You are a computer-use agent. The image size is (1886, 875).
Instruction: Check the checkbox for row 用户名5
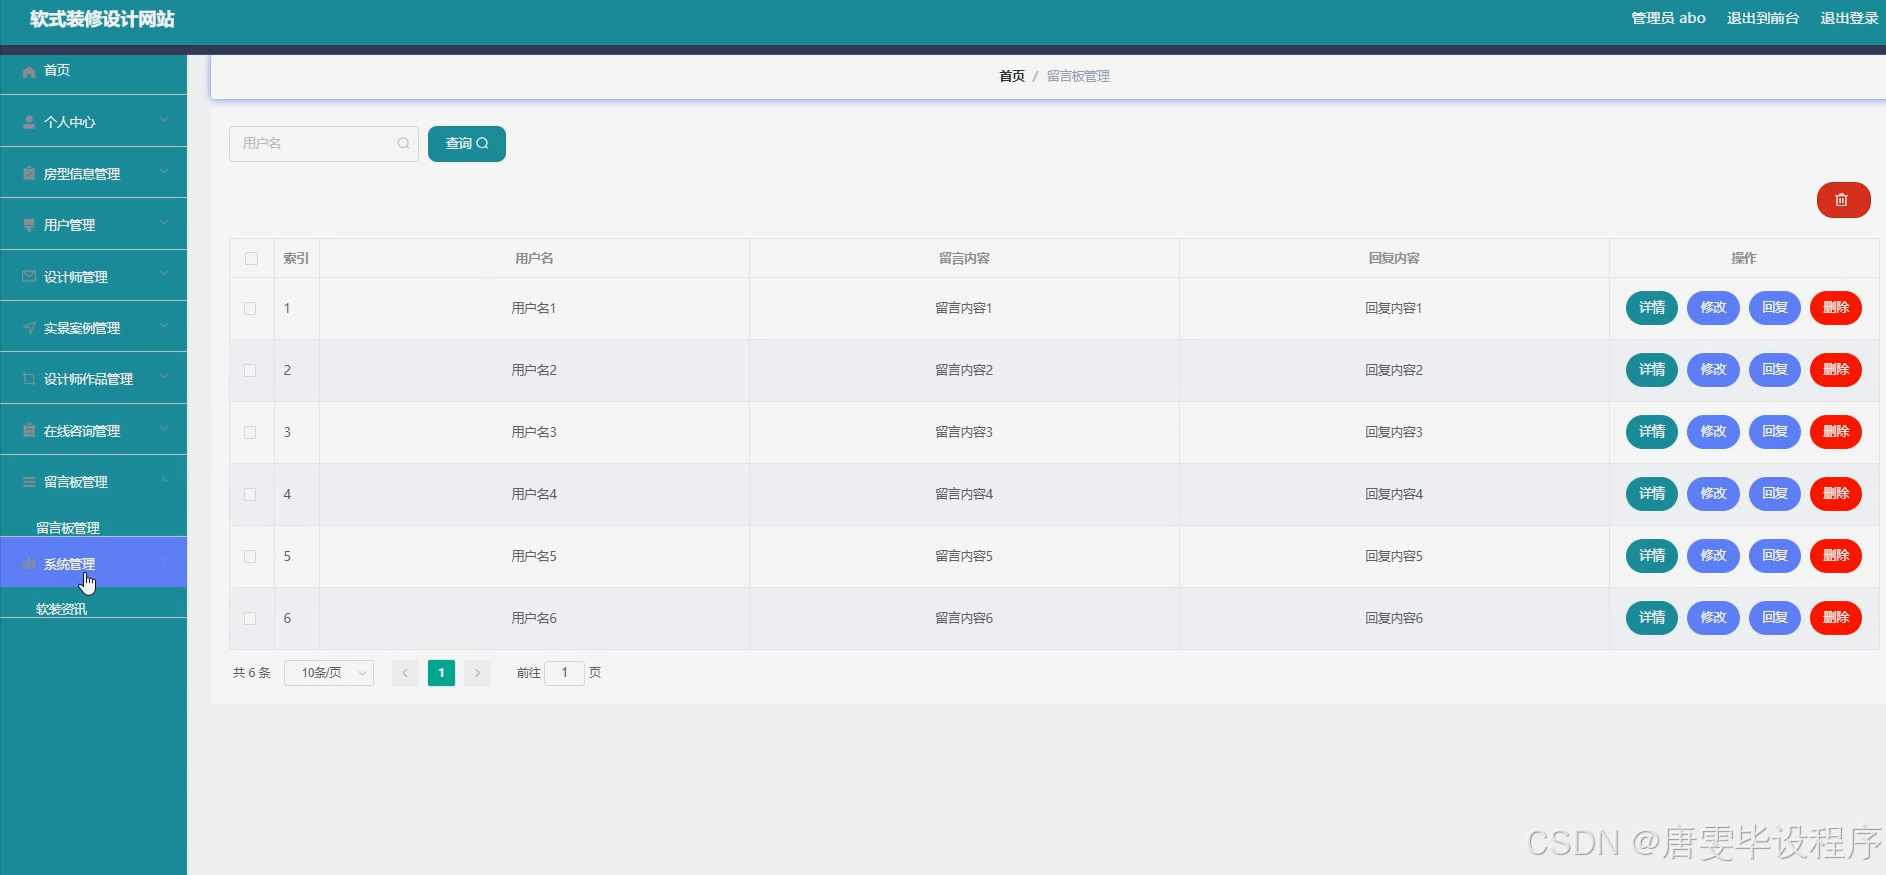[250, 556]
